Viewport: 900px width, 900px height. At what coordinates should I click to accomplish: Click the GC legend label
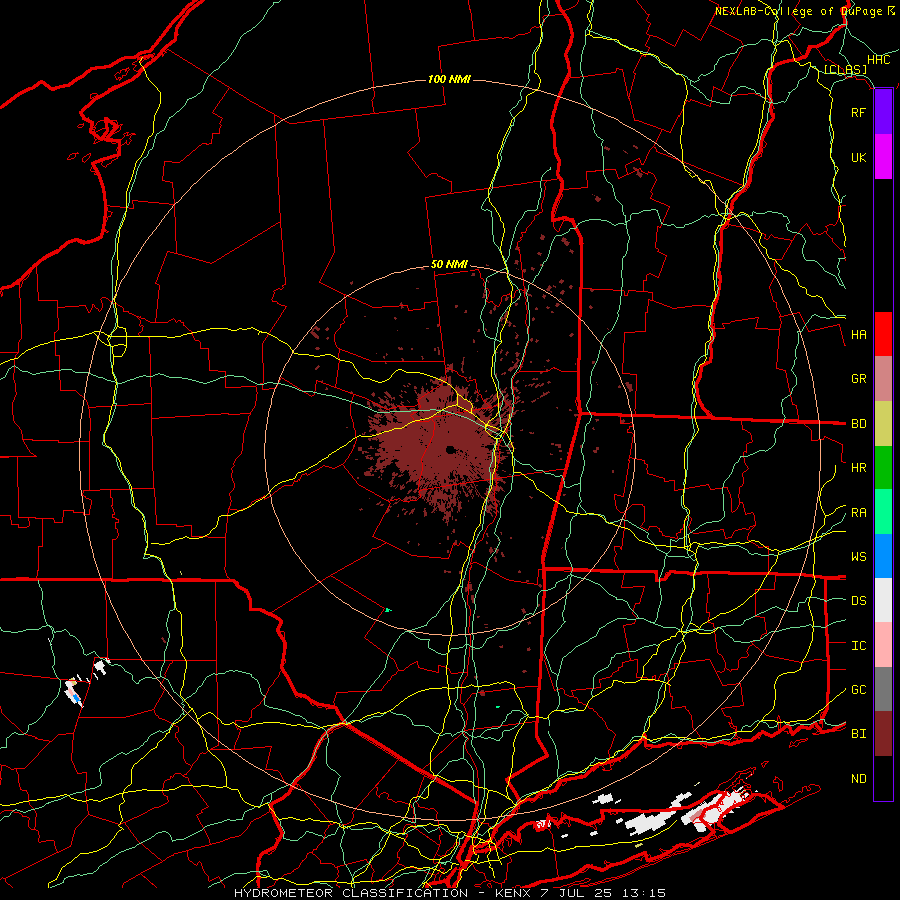[x=858, y=690]
